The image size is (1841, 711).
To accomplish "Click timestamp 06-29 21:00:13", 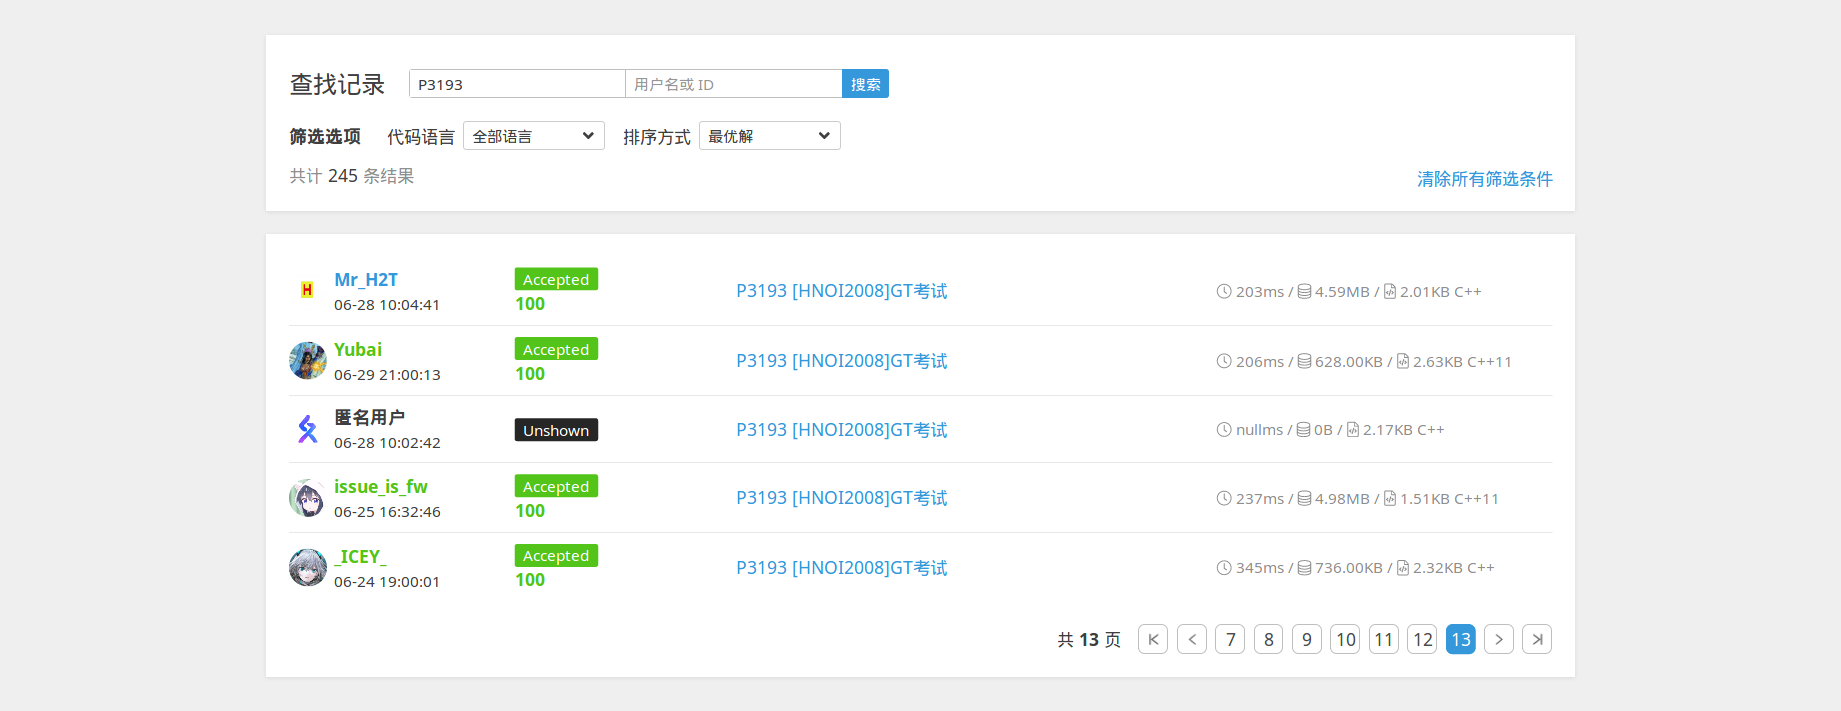I will 387,375.
